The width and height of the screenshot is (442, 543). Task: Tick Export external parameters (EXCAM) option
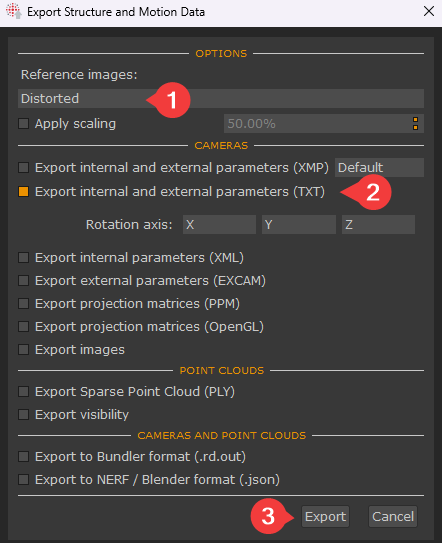pos(24,281)
